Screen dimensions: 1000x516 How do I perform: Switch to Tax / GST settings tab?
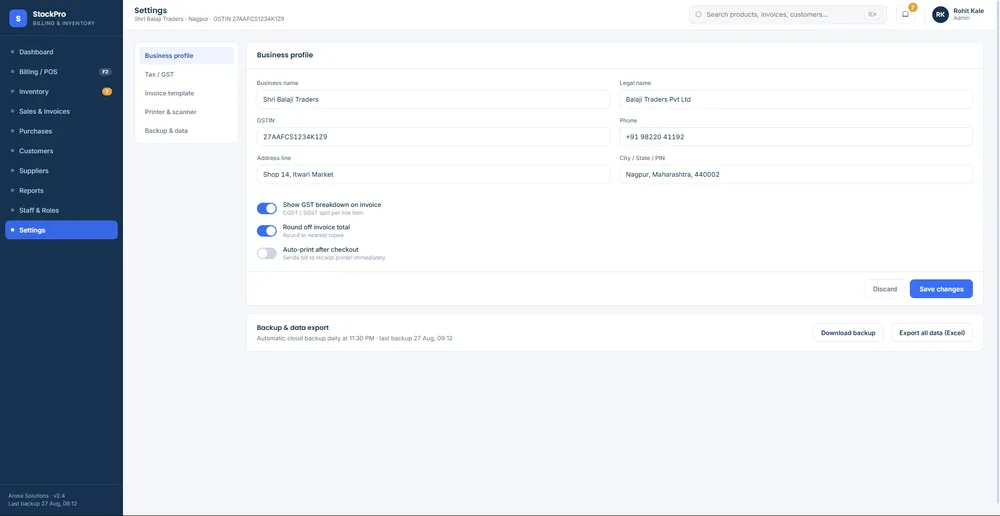(x=186, y=74)
